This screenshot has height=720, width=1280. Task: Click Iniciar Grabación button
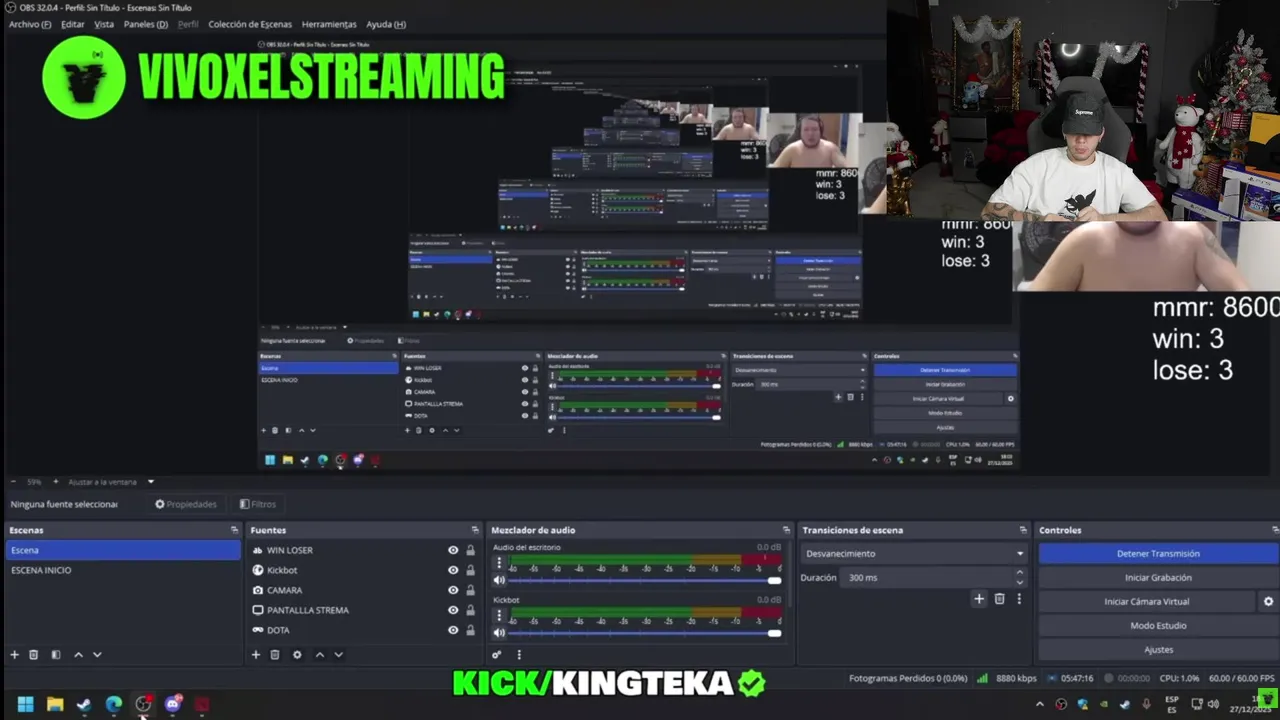coord(1158,577)
